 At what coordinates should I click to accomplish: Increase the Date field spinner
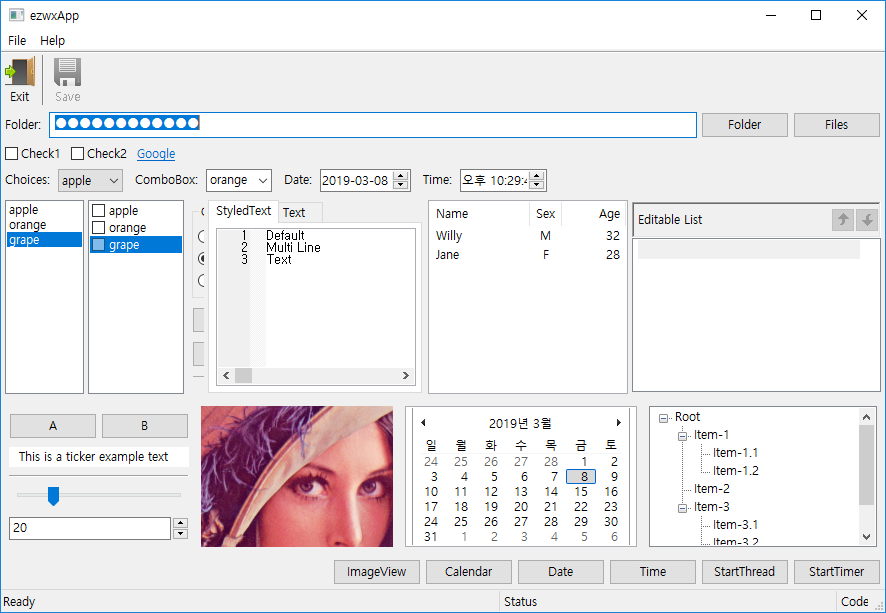pyautogui.click(x=401, y=176)
